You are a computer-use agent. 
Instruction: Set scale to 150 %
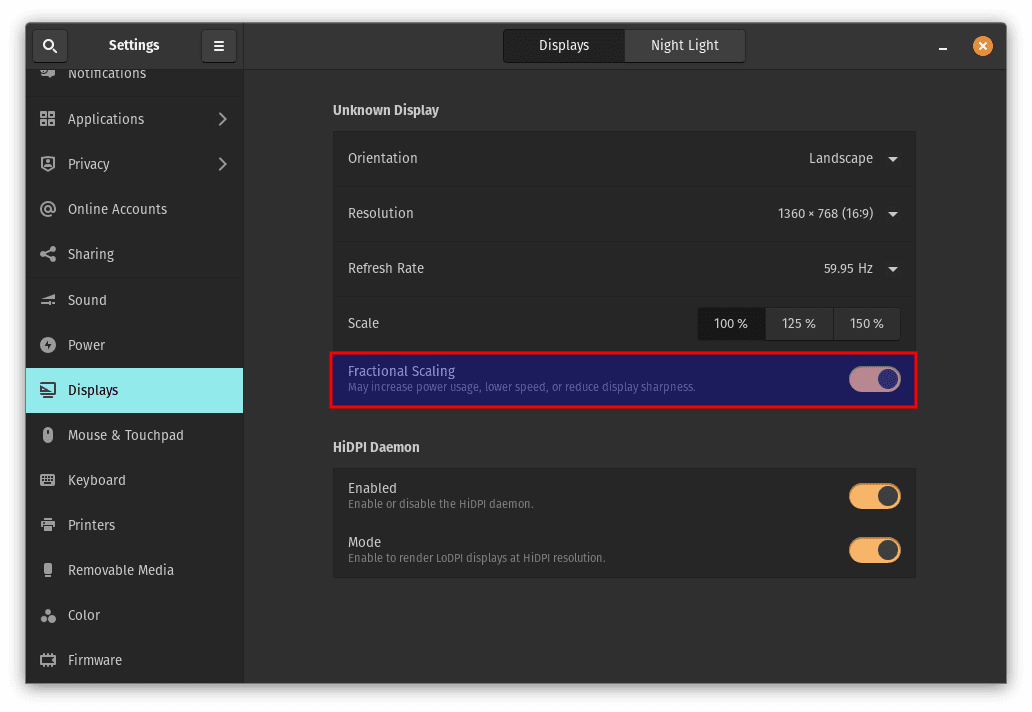[867, 324]
